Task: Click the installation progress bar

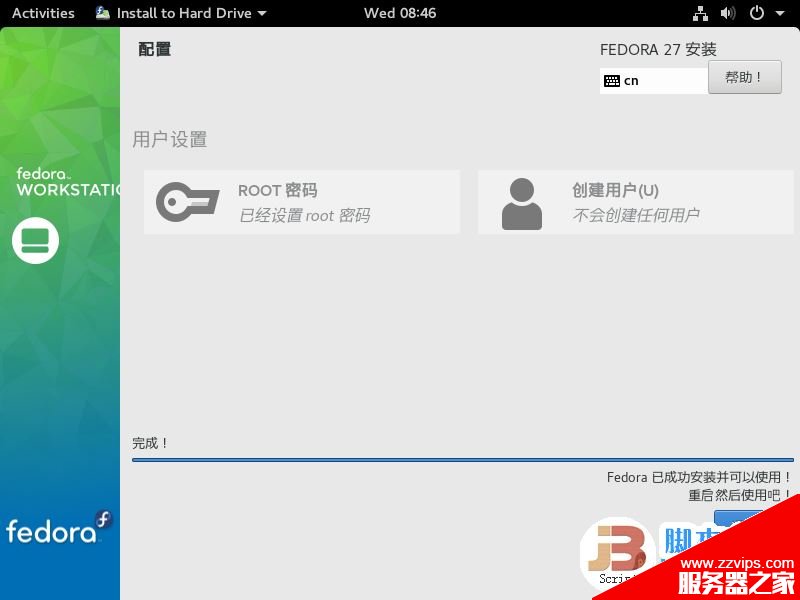Action: click(463, 460)
